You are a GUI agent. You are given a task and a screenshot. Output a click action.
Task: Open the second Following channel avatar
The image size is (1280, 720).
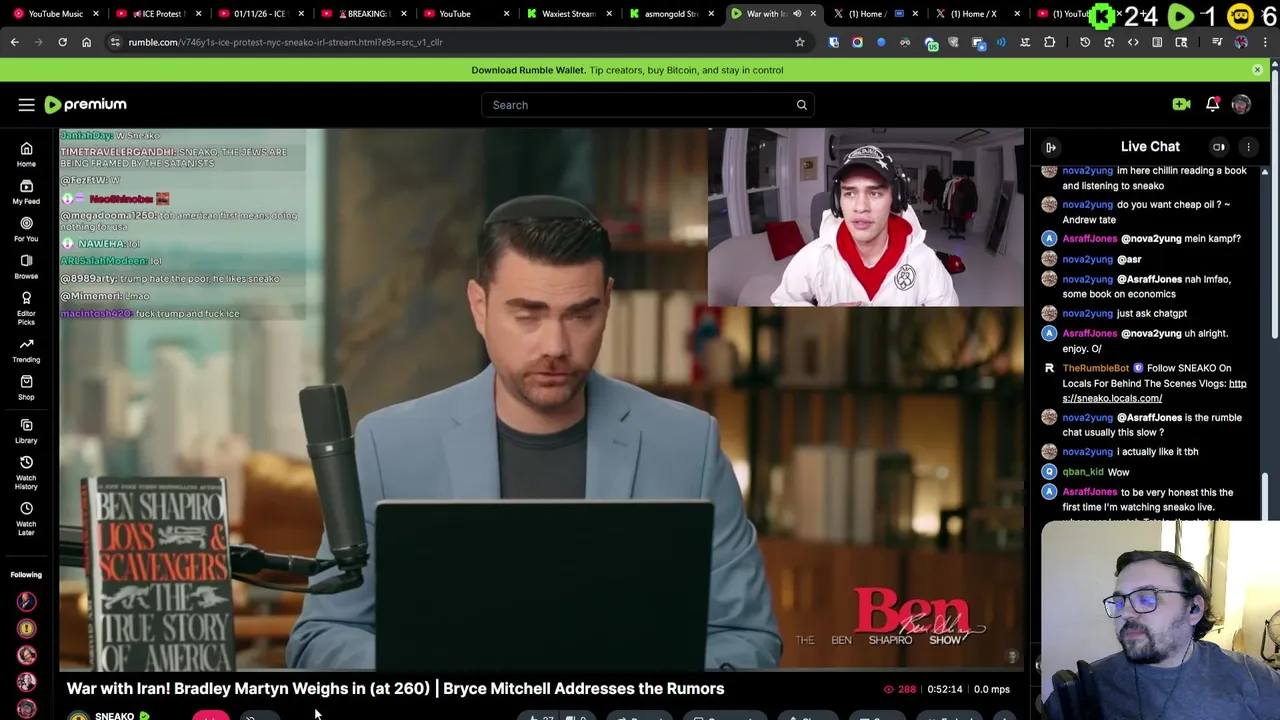click(26, 628)
